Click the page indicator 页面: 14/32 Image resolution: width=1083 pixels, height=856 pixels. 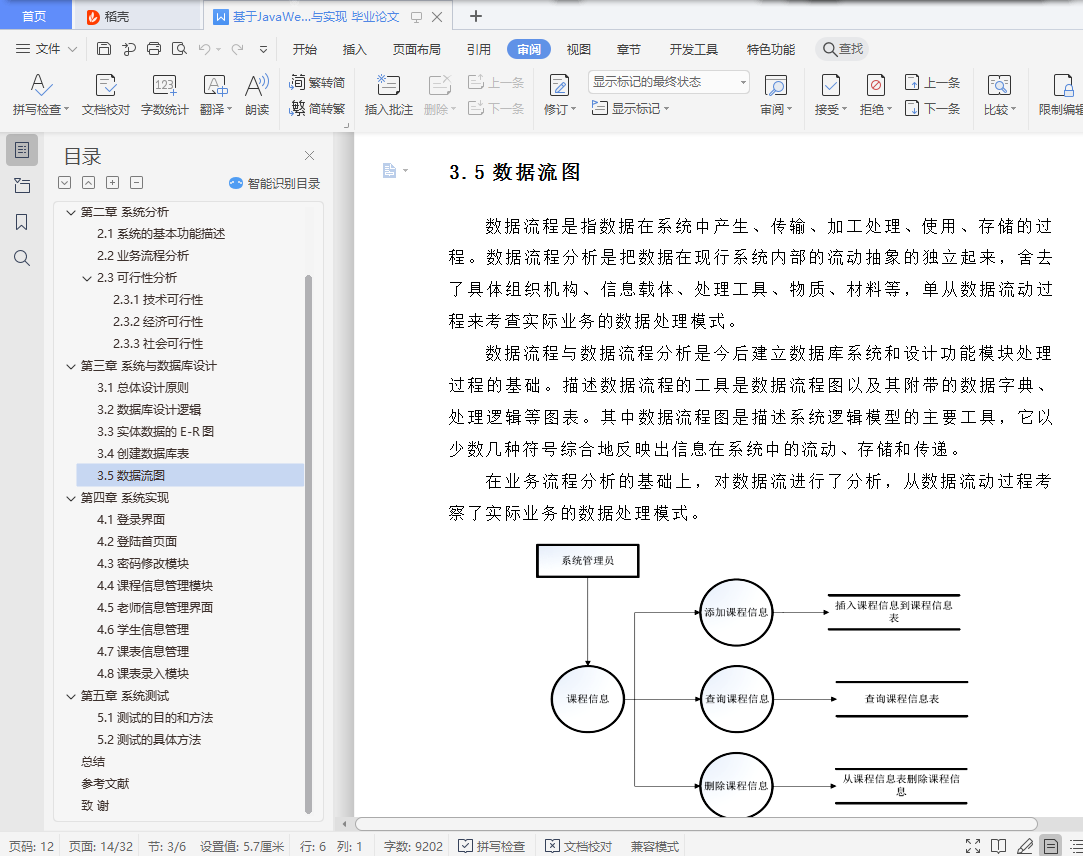click(x=101, y=846)
